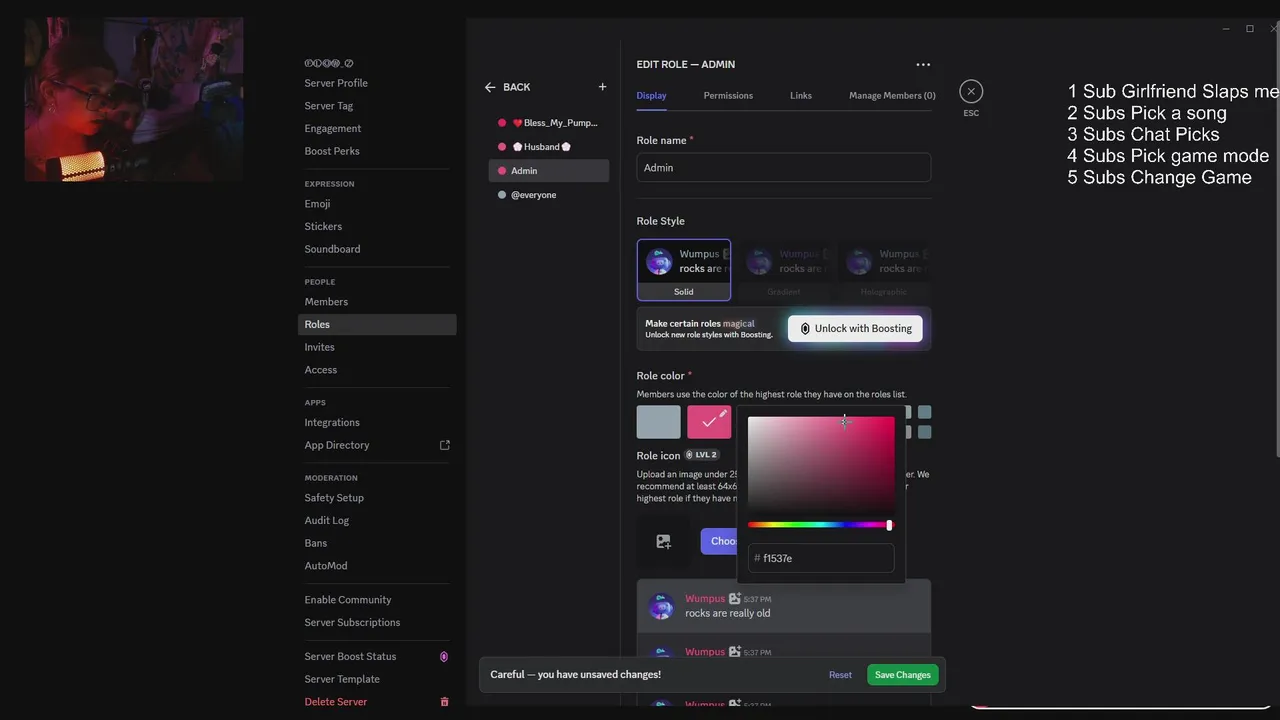Click Unlock with Boosting button
The image size is (1280, 720).
pos(856,329)
